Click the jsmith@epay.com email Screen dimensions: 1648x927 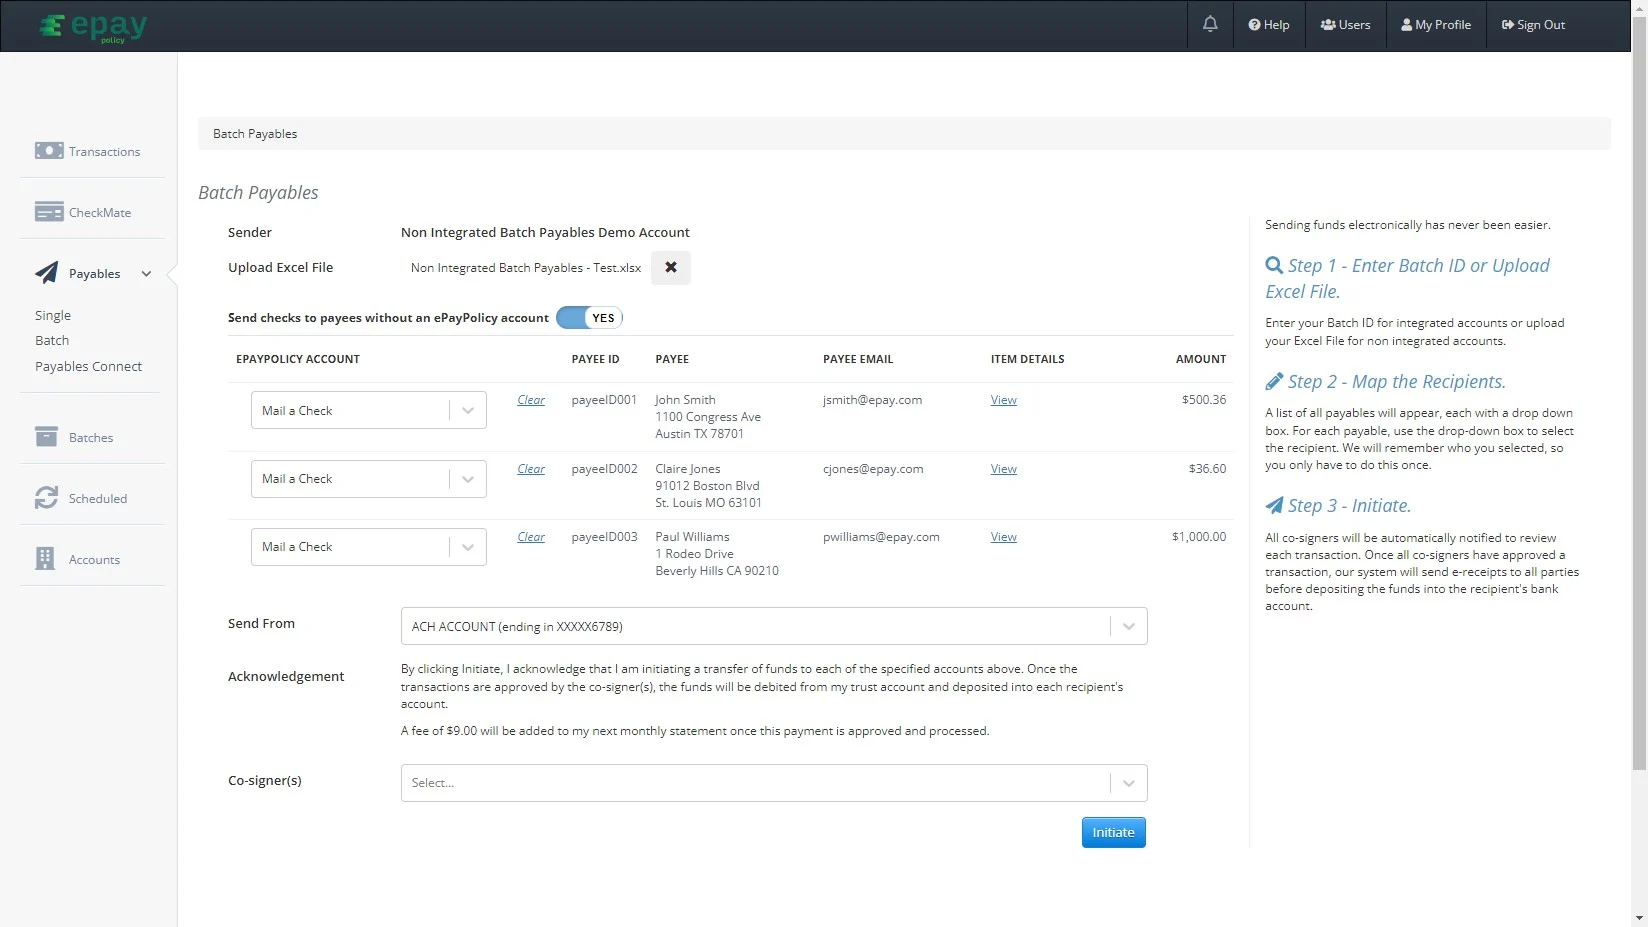pyautogui.click(x=872, y=400)
